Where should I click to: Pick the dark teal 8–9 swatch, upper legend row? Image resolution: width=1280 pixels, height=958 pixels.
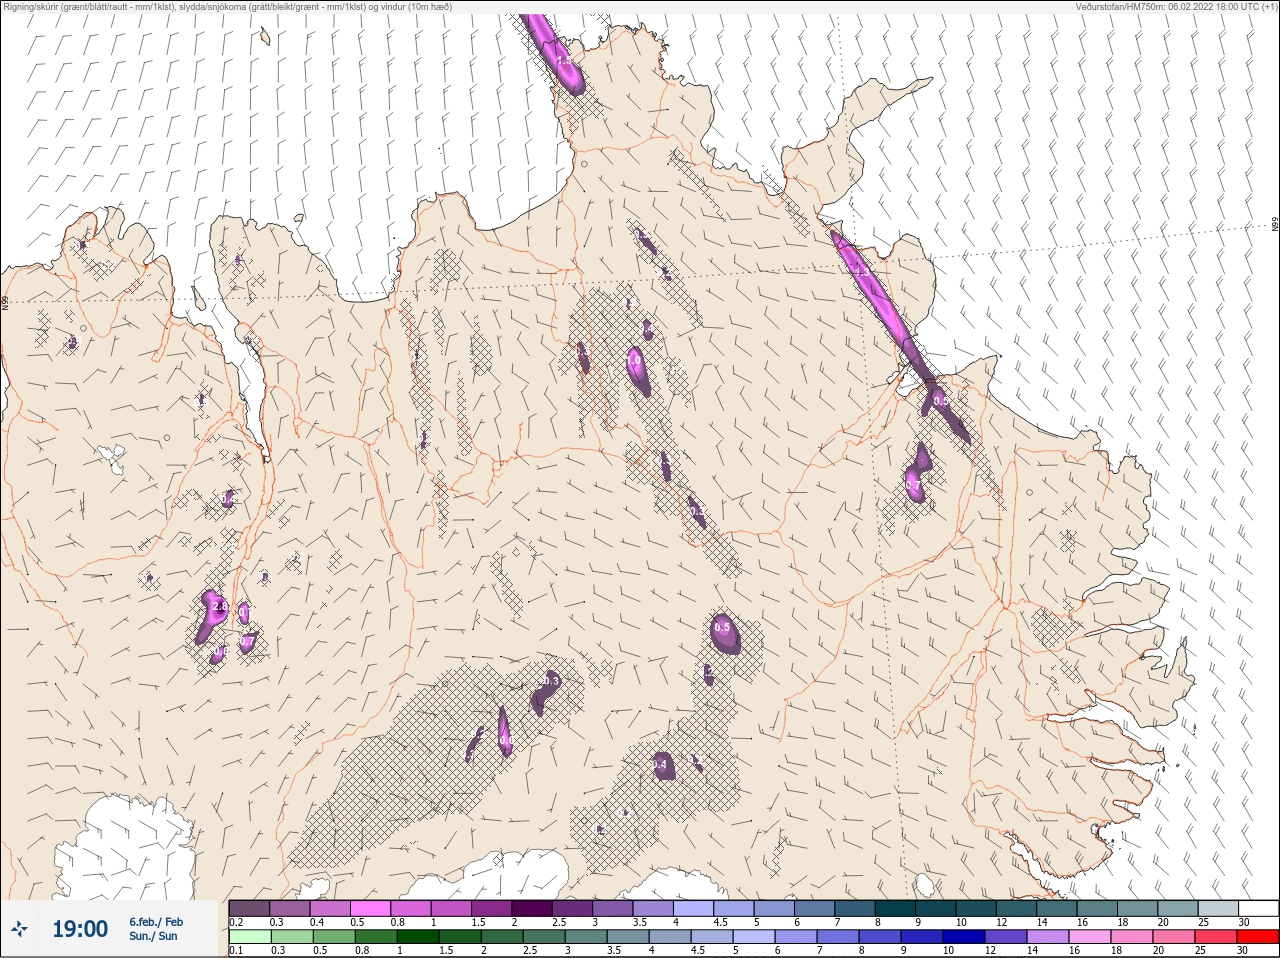pyautogui.click(x=895, y=908)
